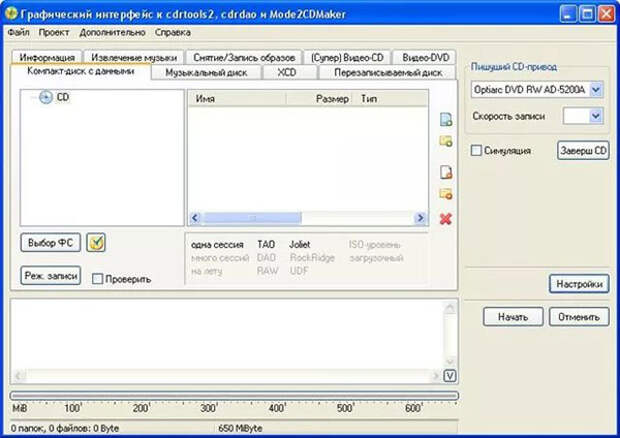Screen dimensions: 620x438
Task: Click the file list scroll left arrow
Action: [x=195, y=218]
